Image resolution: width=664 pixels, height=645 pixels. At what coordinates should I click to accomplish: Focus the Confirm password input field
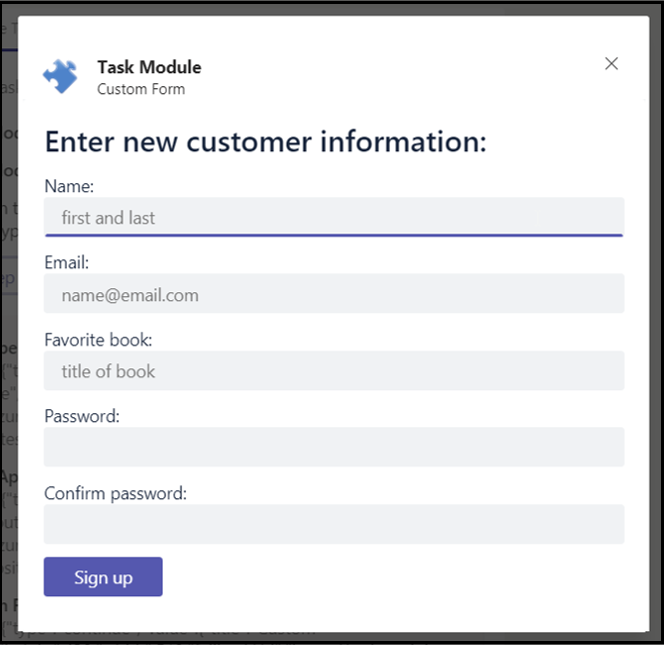click(334, 524)
